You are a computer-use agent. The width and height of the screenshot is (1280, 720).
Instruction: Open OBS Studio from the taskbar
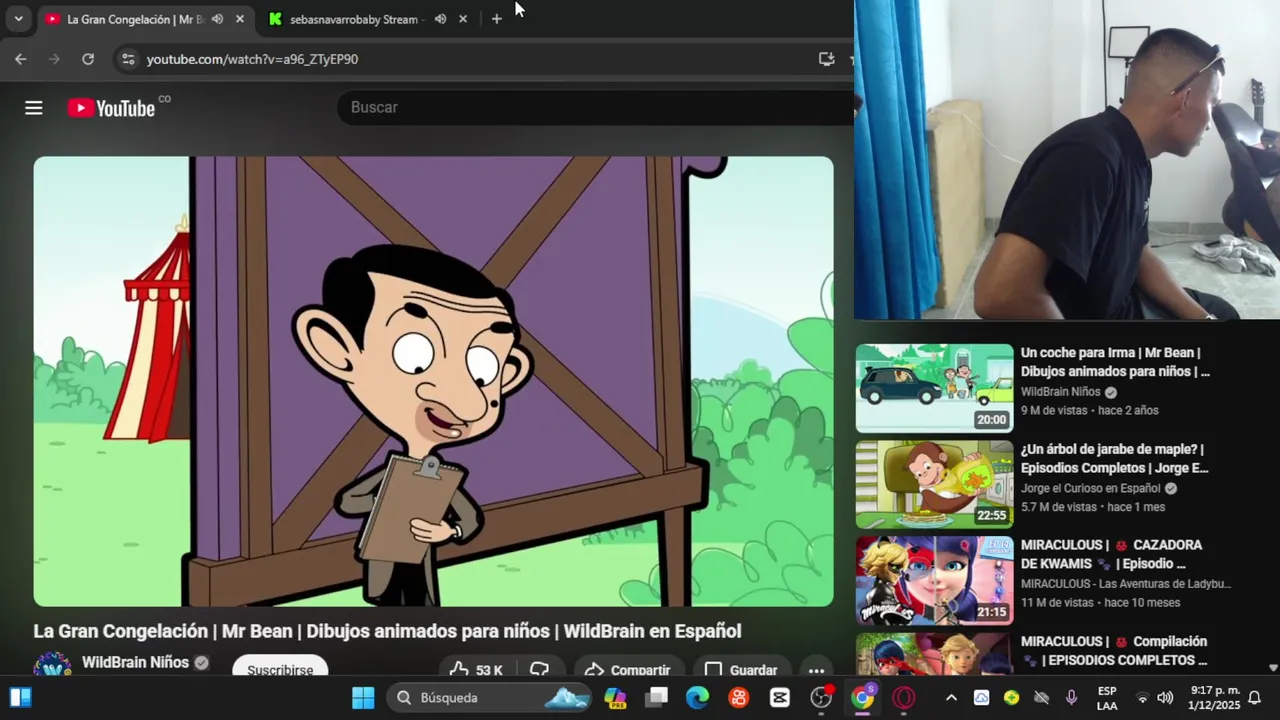pos(821,698)
